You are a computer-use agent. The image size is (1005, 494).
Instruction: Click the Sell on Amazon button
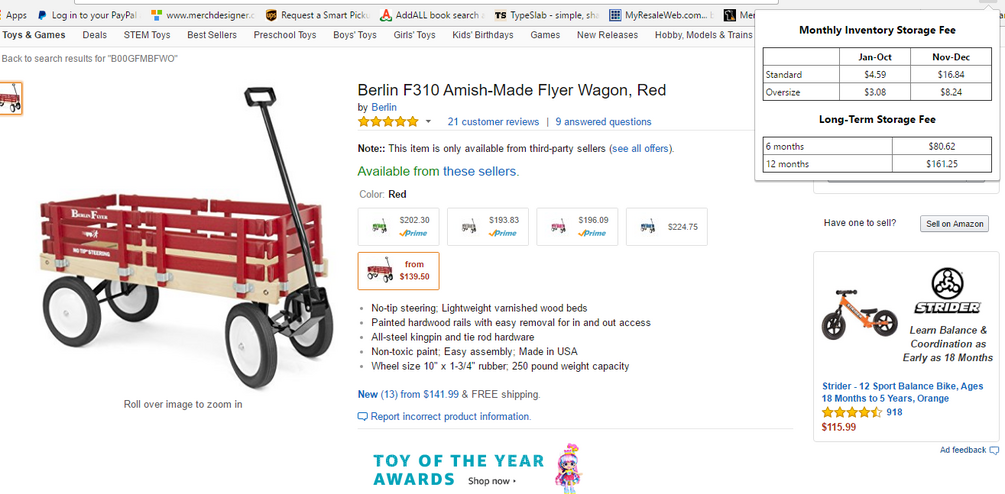(954, 224)
